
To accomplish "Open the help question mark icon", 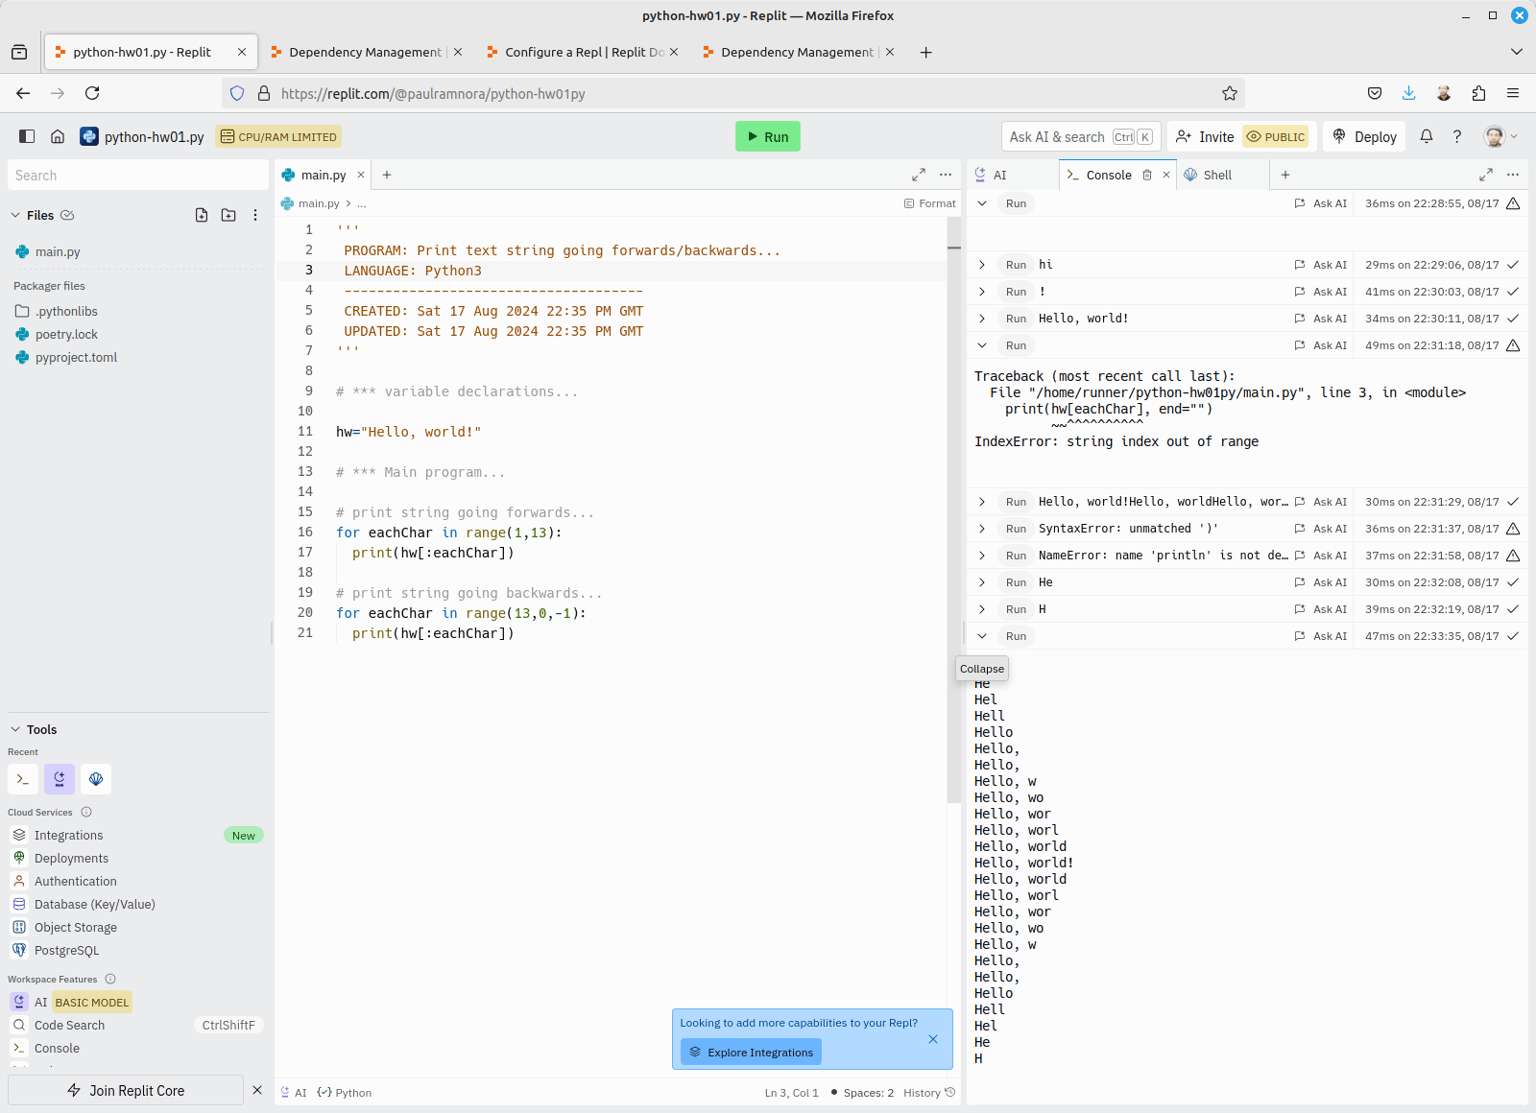I will pyautogui.click(x=1457, y=137).
